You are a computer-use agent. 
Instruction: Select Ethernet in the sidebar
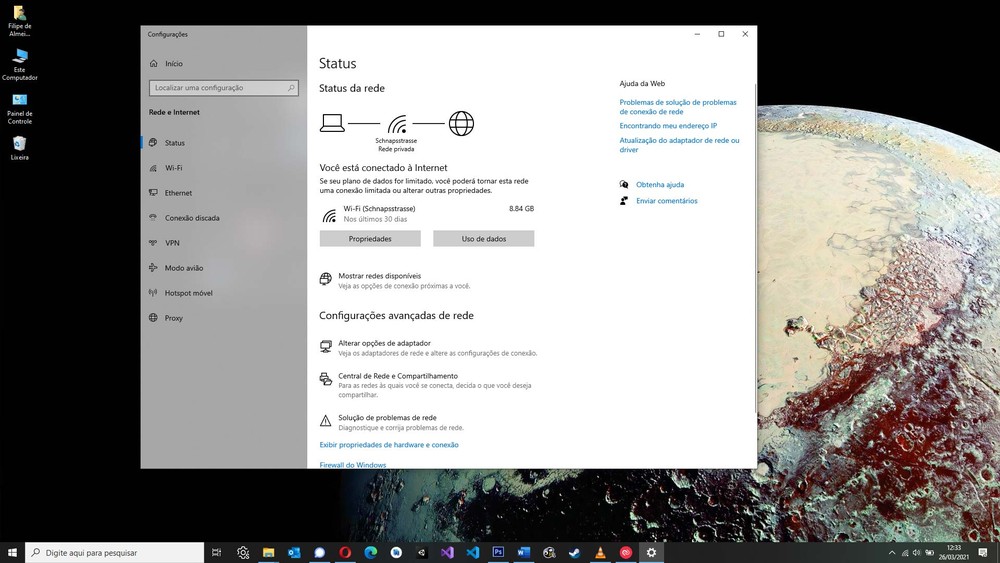(178, 193)
